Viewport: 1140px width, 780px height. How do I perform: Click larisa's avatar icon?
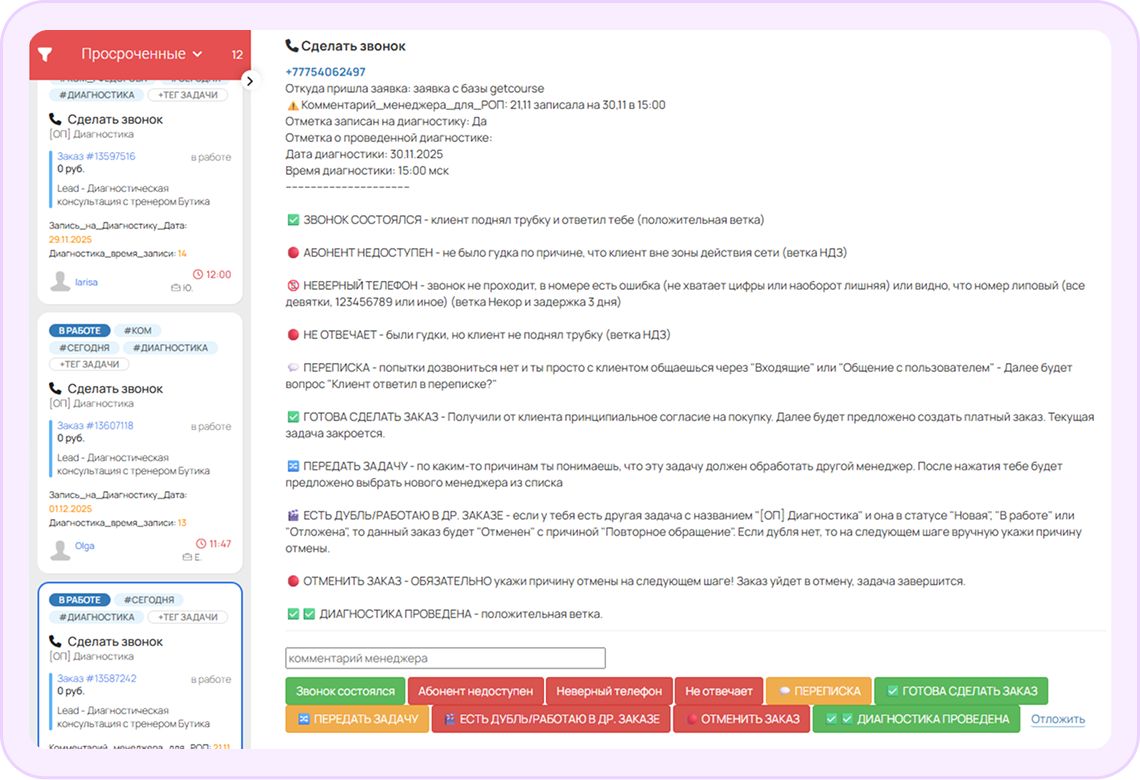[58, 280]
